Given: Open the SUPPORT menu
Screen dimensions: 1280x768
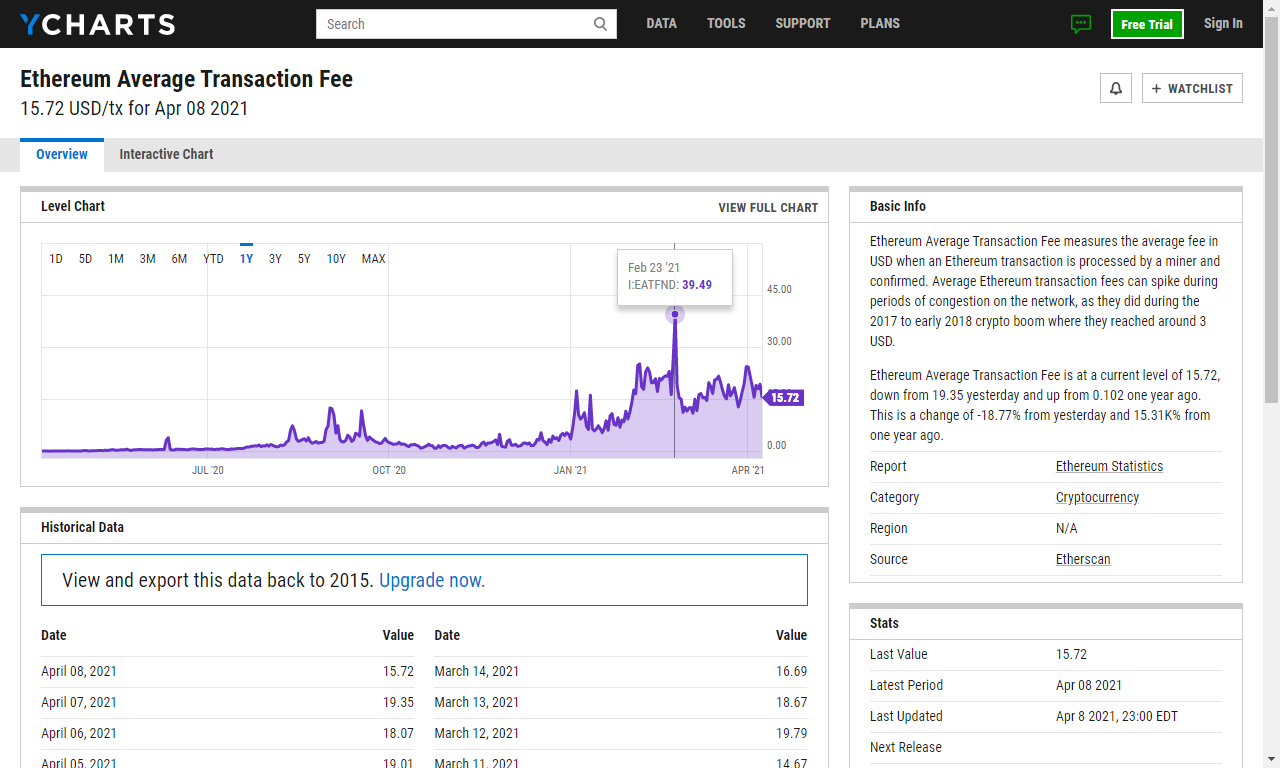Looking at the screenshot, I should tap(803, 24).
